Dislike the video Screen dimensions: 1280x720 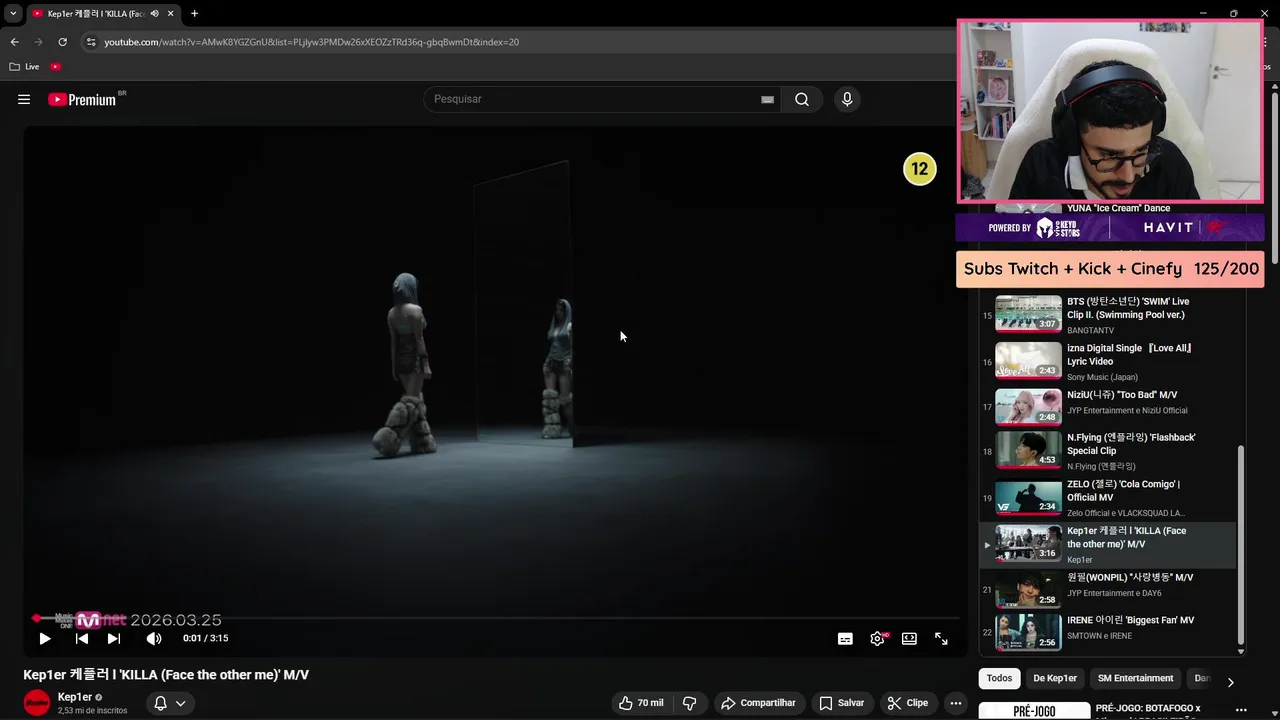point(690,703)
